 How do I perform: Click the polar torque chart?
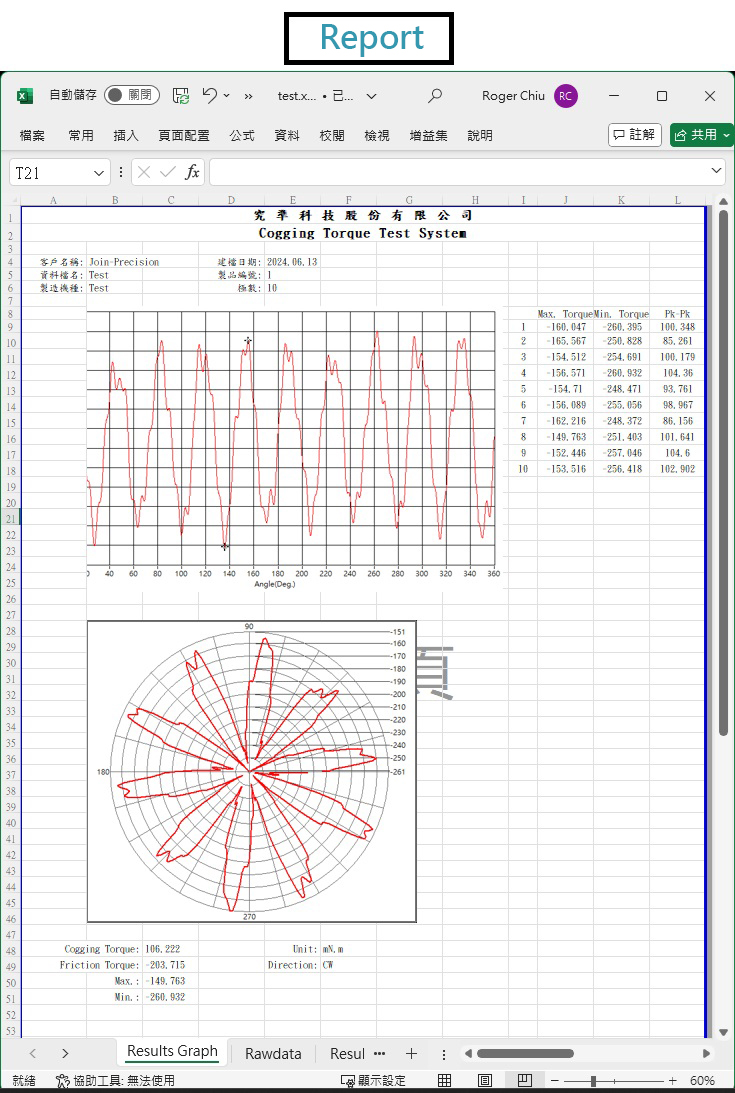point(252,771)
